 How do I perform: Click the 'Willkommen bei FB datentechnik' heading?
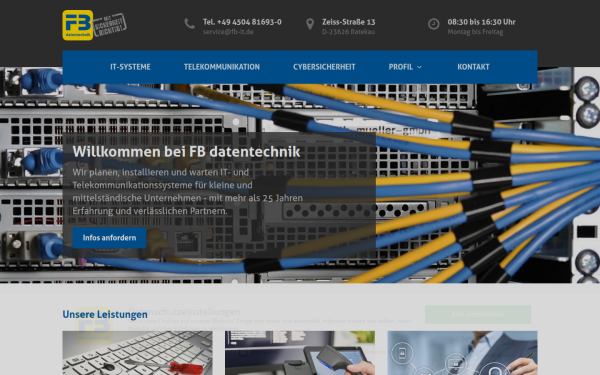click(186, 152)
